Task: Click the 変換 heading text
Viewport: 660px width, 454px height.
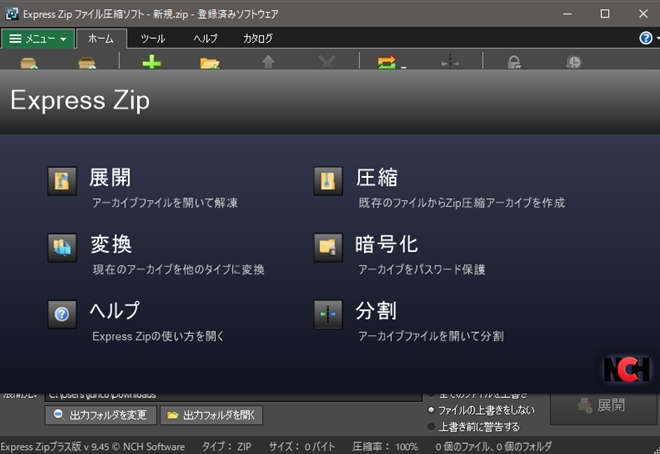Action: (x=111, y=244)
